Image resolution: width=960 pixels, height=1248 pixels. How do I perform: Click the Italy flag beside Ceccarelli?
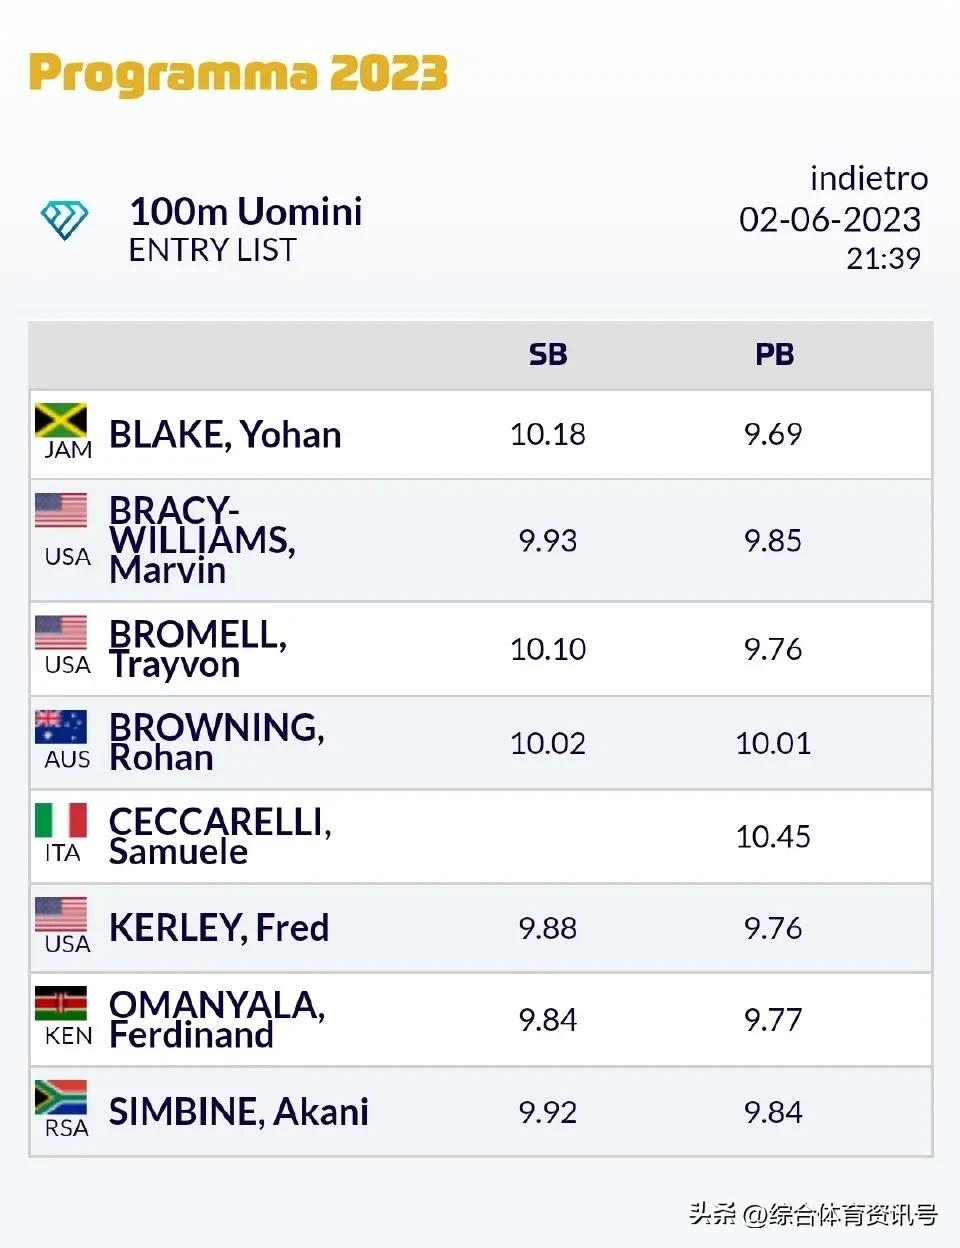tap(61, 820)
